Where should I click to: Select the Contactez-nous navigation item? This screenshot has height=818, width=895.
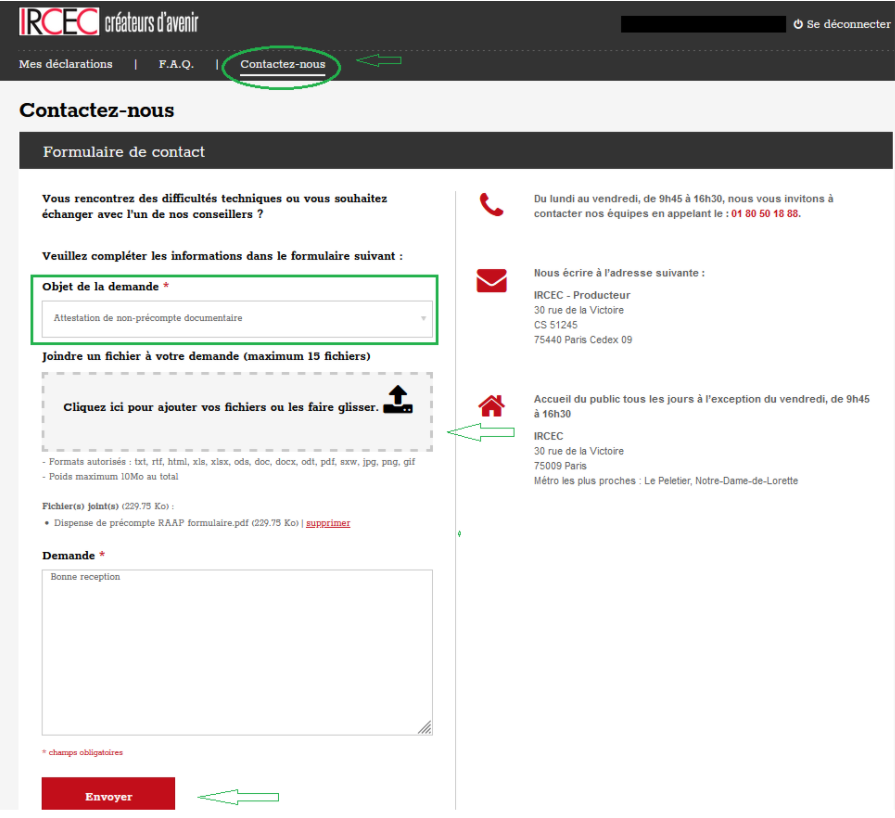click(283, 65)
